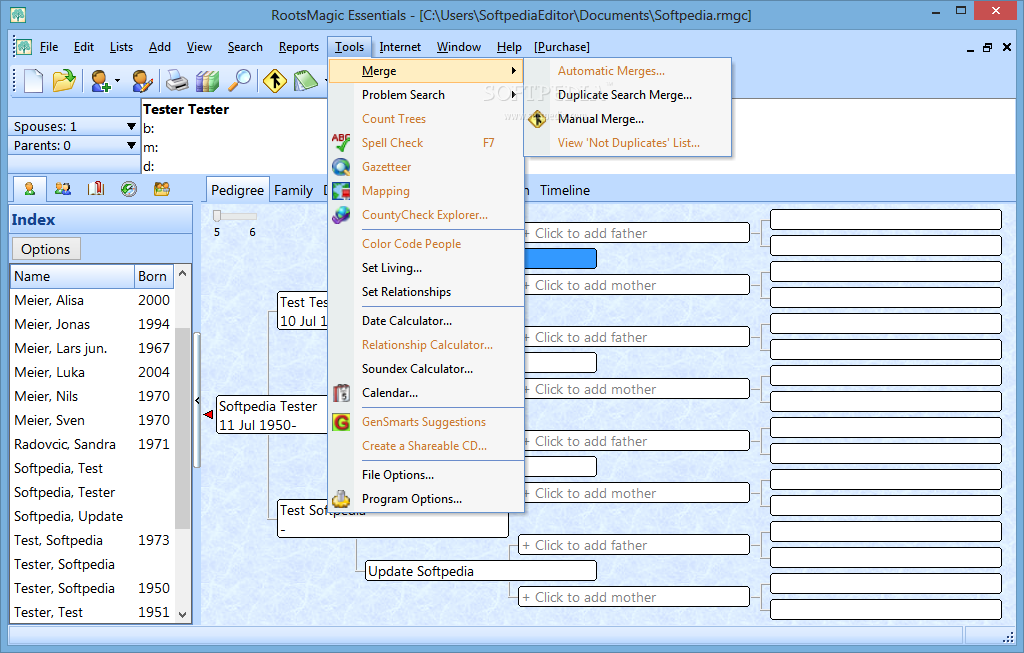Image resolution: width=1024 pixels, height=653 pixels.
Task: Click the printer icon in toolbar
Action: (176, 81)
